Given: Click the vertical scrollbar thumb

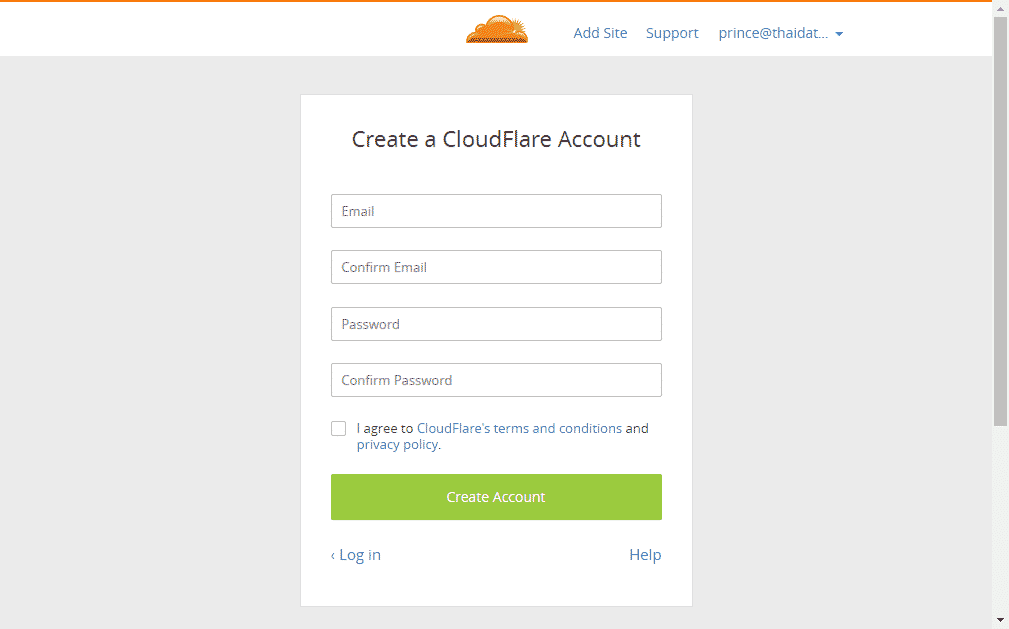Looking at the screenshot, I should 1000,221.
